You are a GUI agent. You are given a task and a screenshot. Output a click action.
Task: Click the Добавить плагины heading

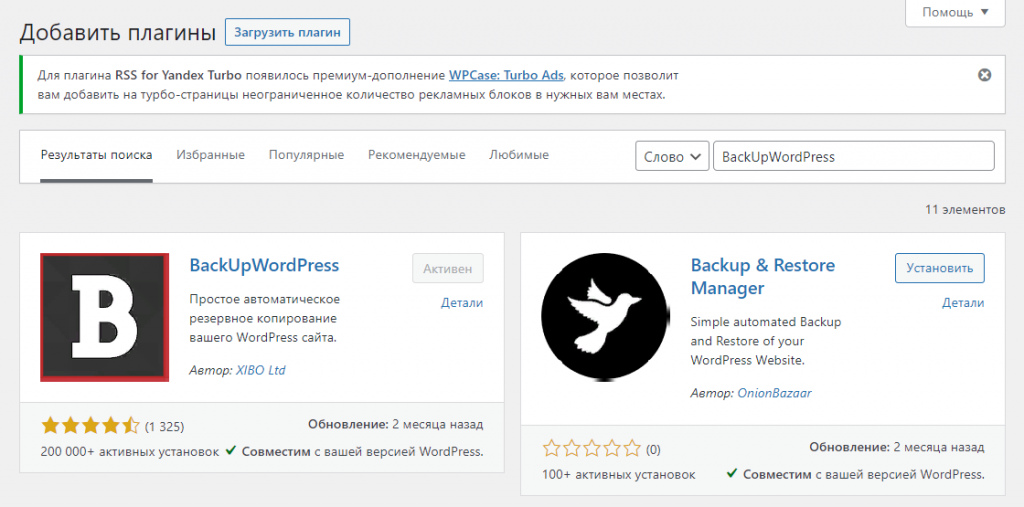point(118,32)
